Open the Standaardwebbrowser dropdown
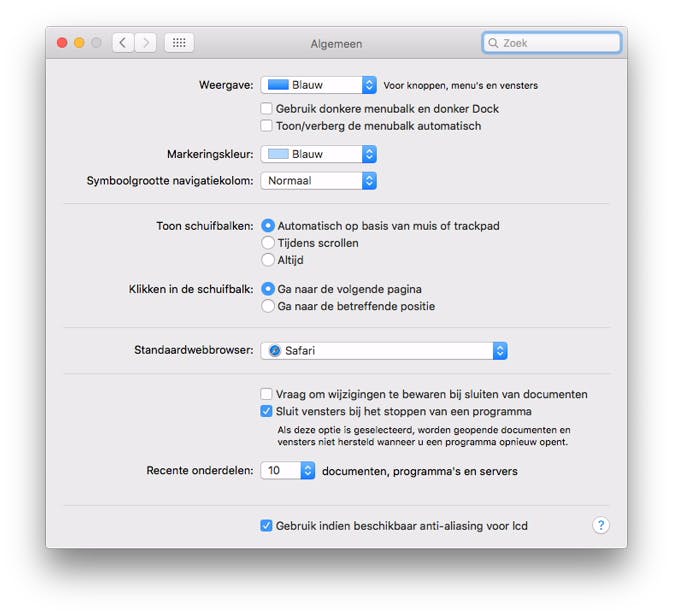674x616 pixels. pos(384,351)
